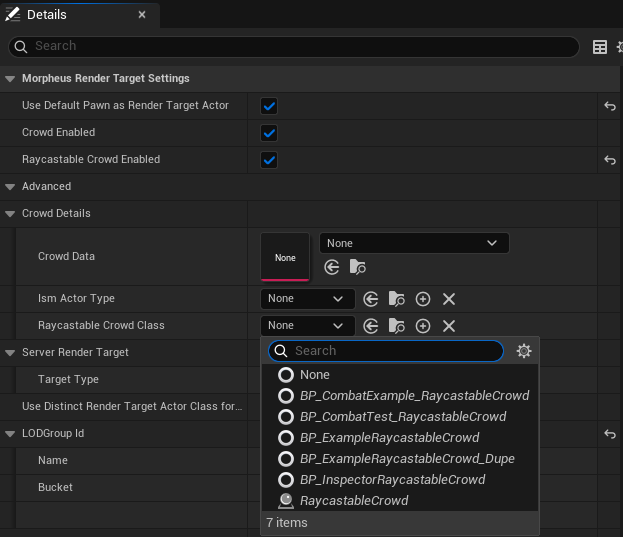This screenshot has height=537, width=623.
Task: Toggle the Crowd Enabled checkbox
Action: point(269,132)
